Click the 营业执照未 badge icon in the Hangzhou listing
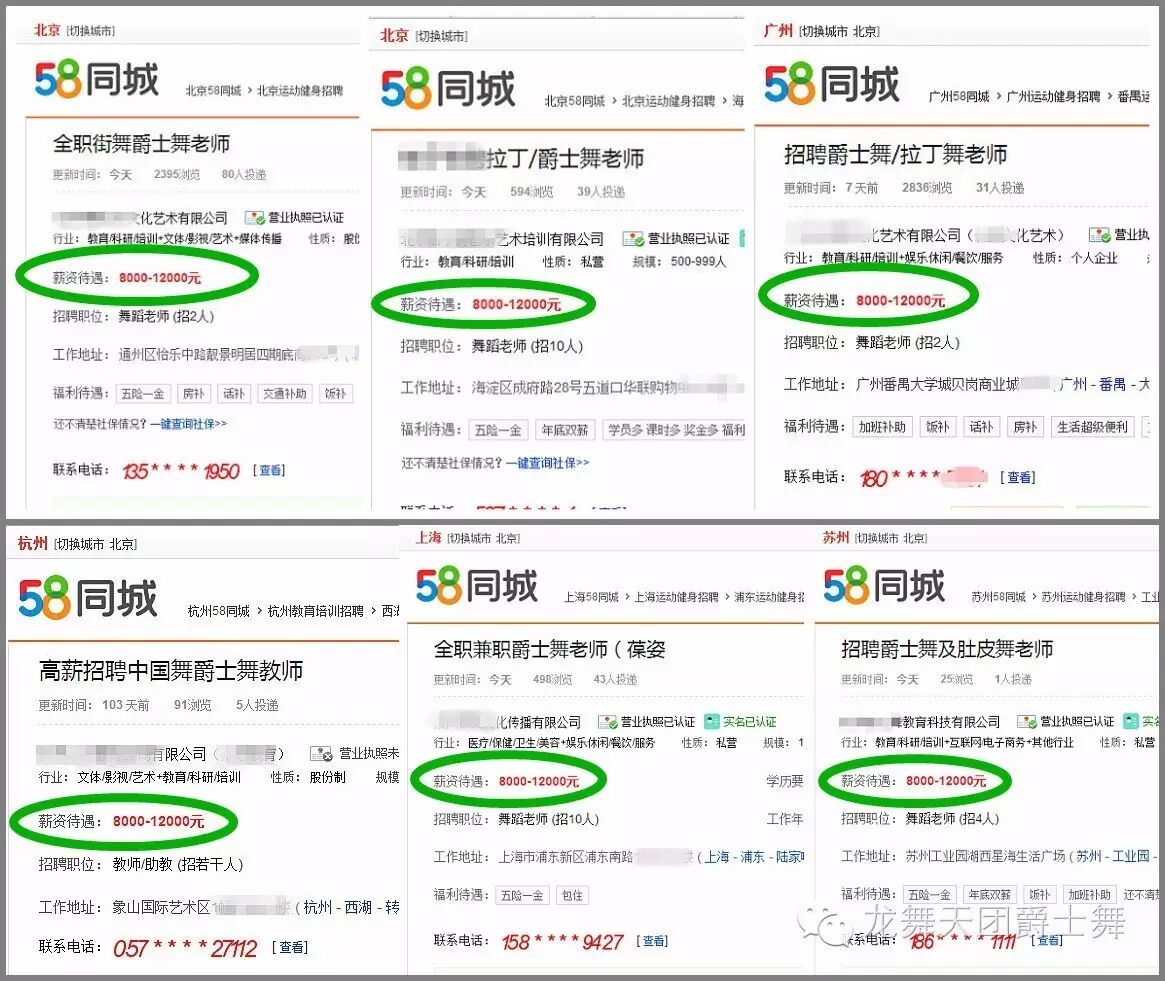 (321, 754)
